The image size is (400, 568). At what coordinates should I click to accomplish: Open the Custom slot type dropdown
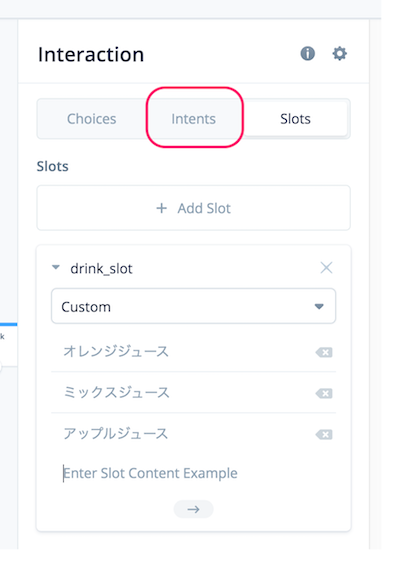click(x=193, y=306)
